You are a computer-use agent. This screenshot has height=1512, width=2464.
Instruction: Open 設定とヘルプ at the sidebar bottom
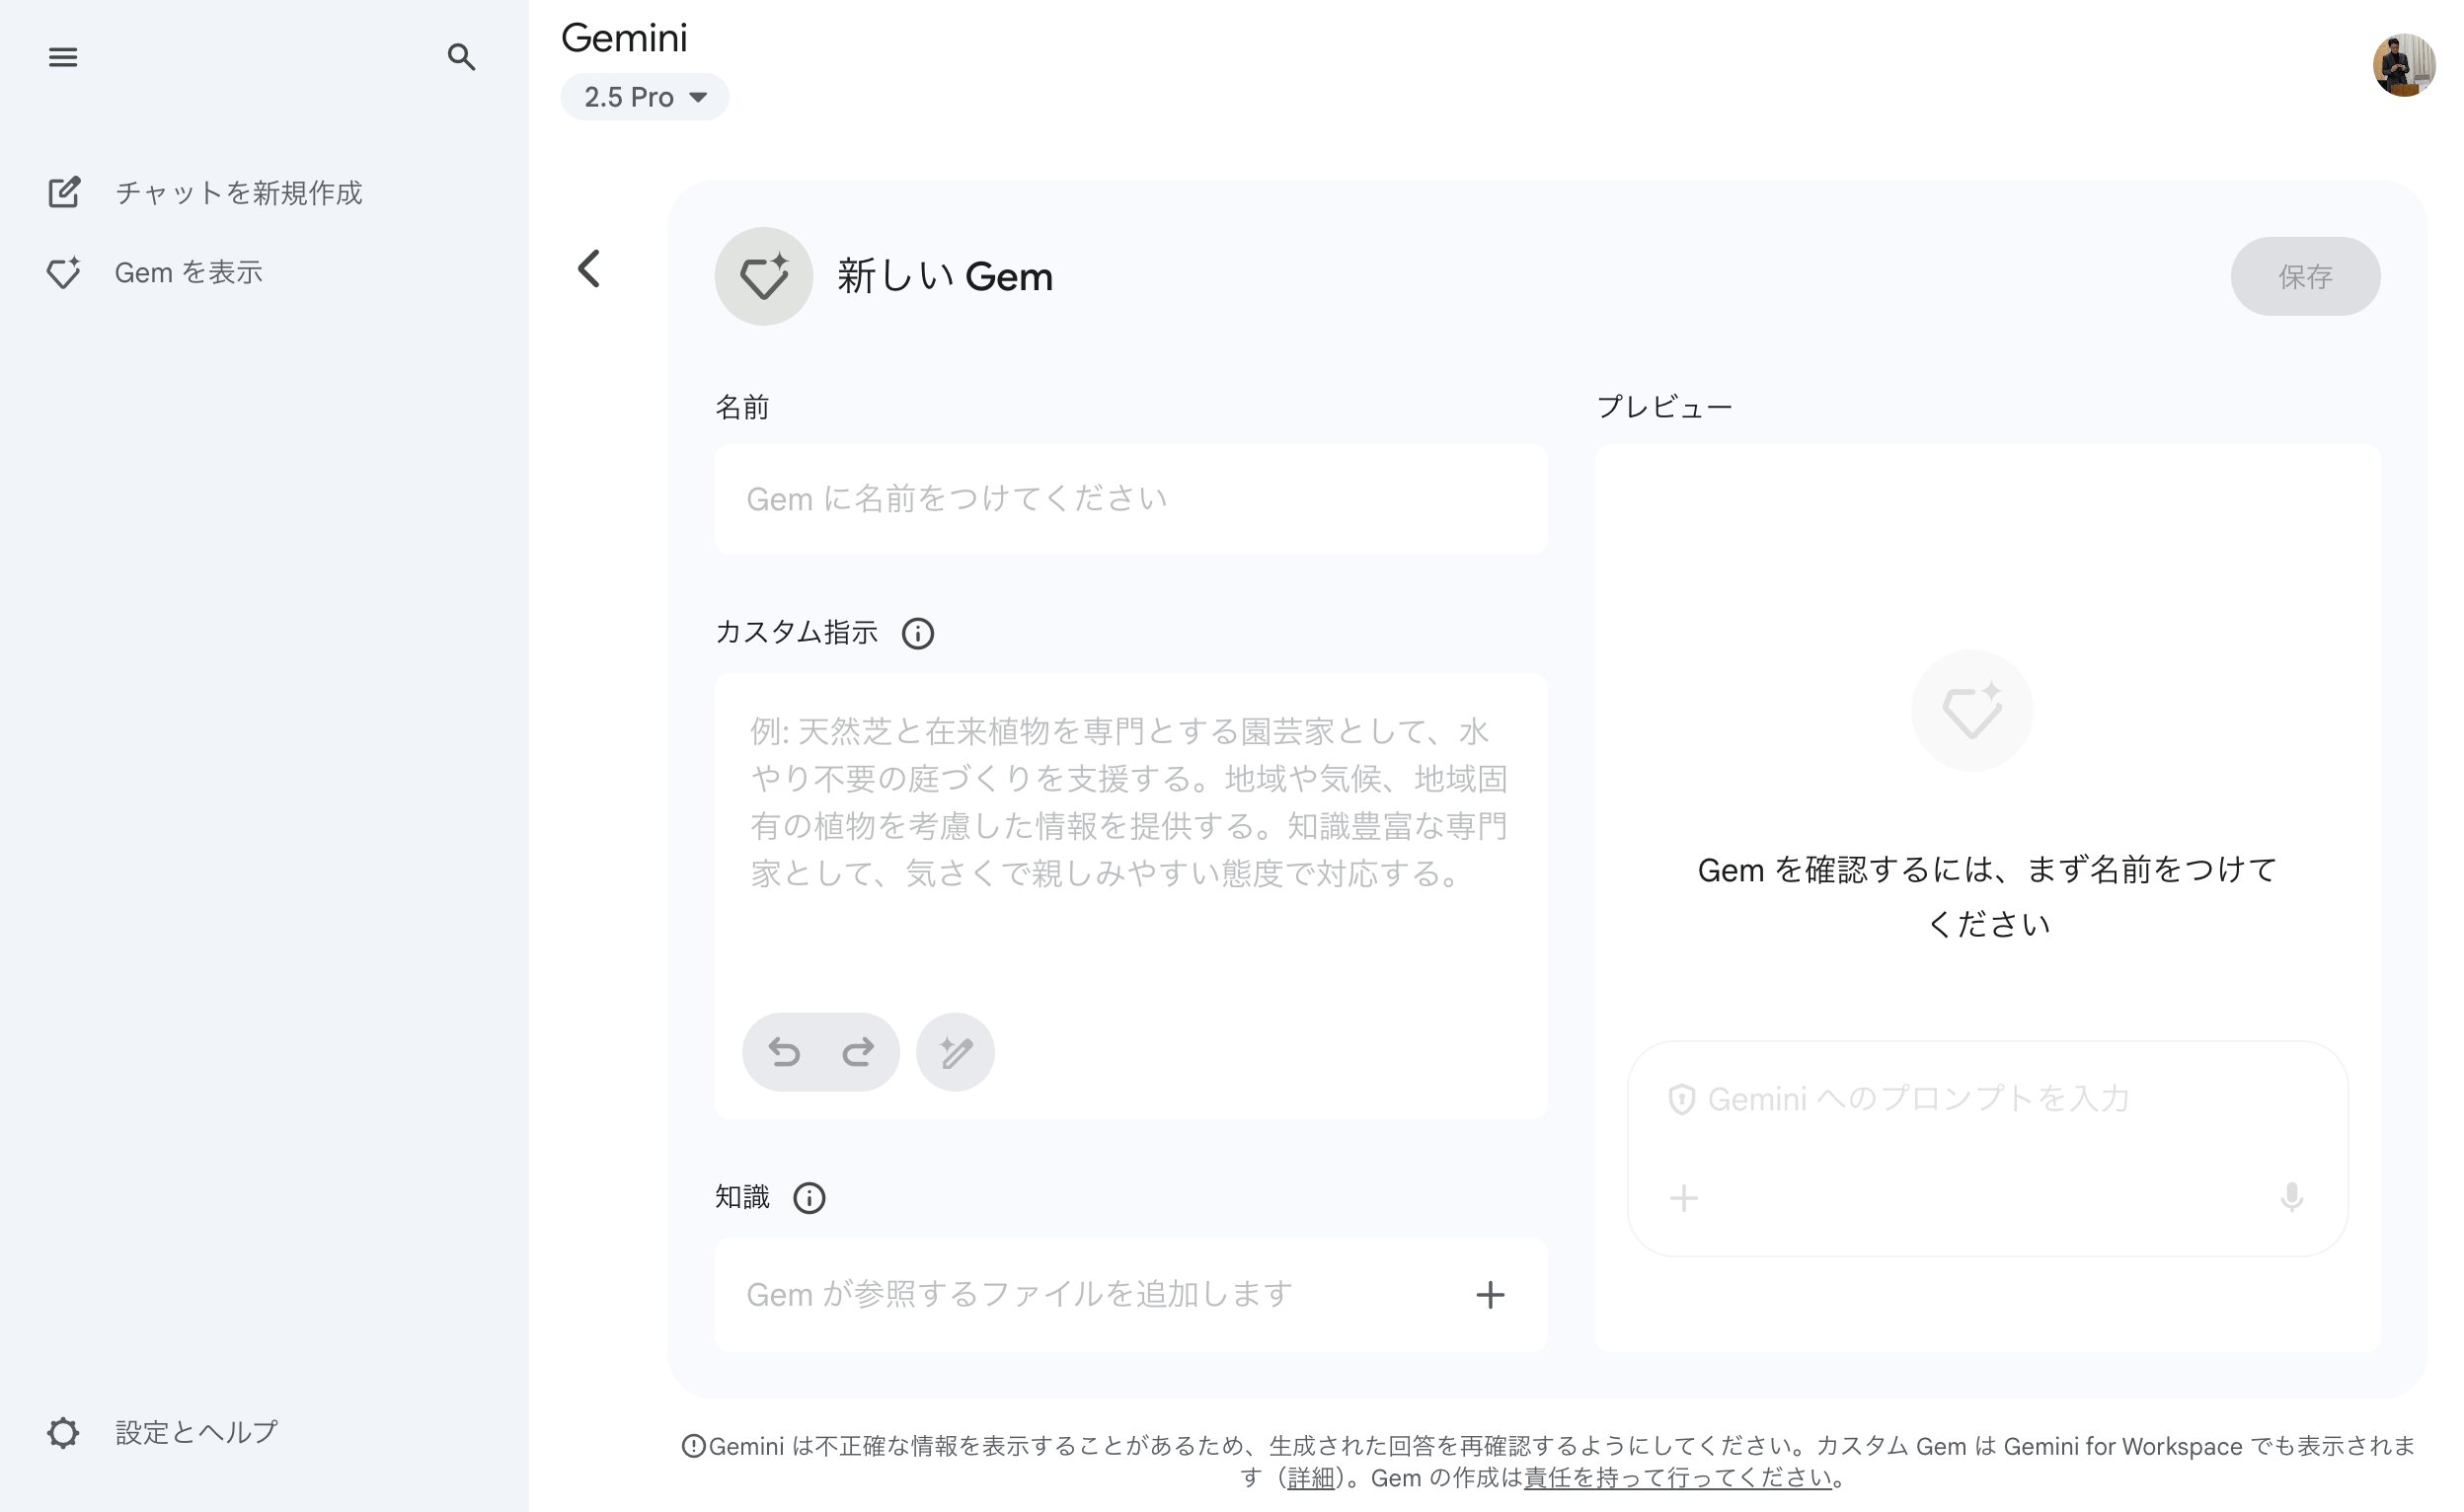point(196,1432)
